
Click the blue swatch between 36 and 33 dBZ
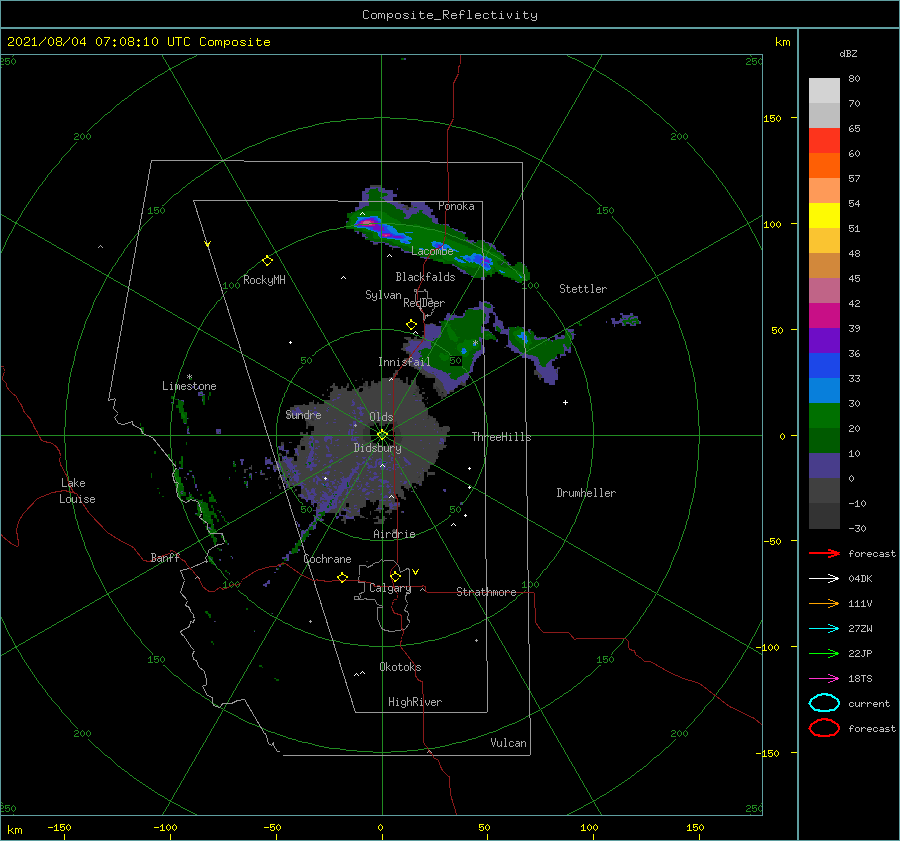pos(824,366)
